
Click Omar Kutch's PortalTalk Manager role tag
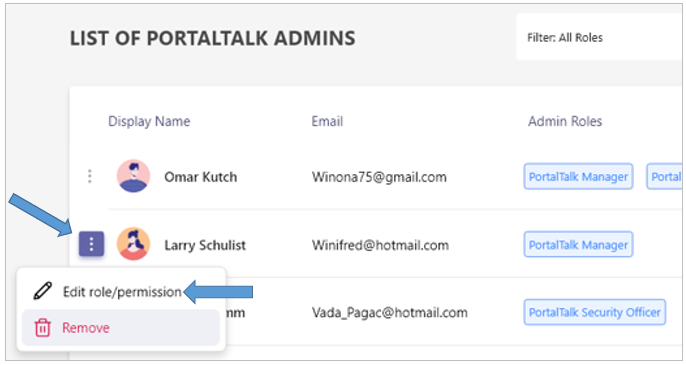coord(578,177)
